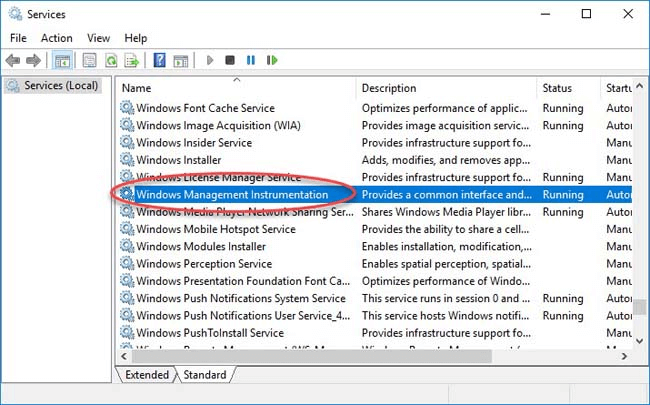Click 'Enables spatial perception, spatial...' description
Viewport: 650px width, 405px height.
coord(446,264)
